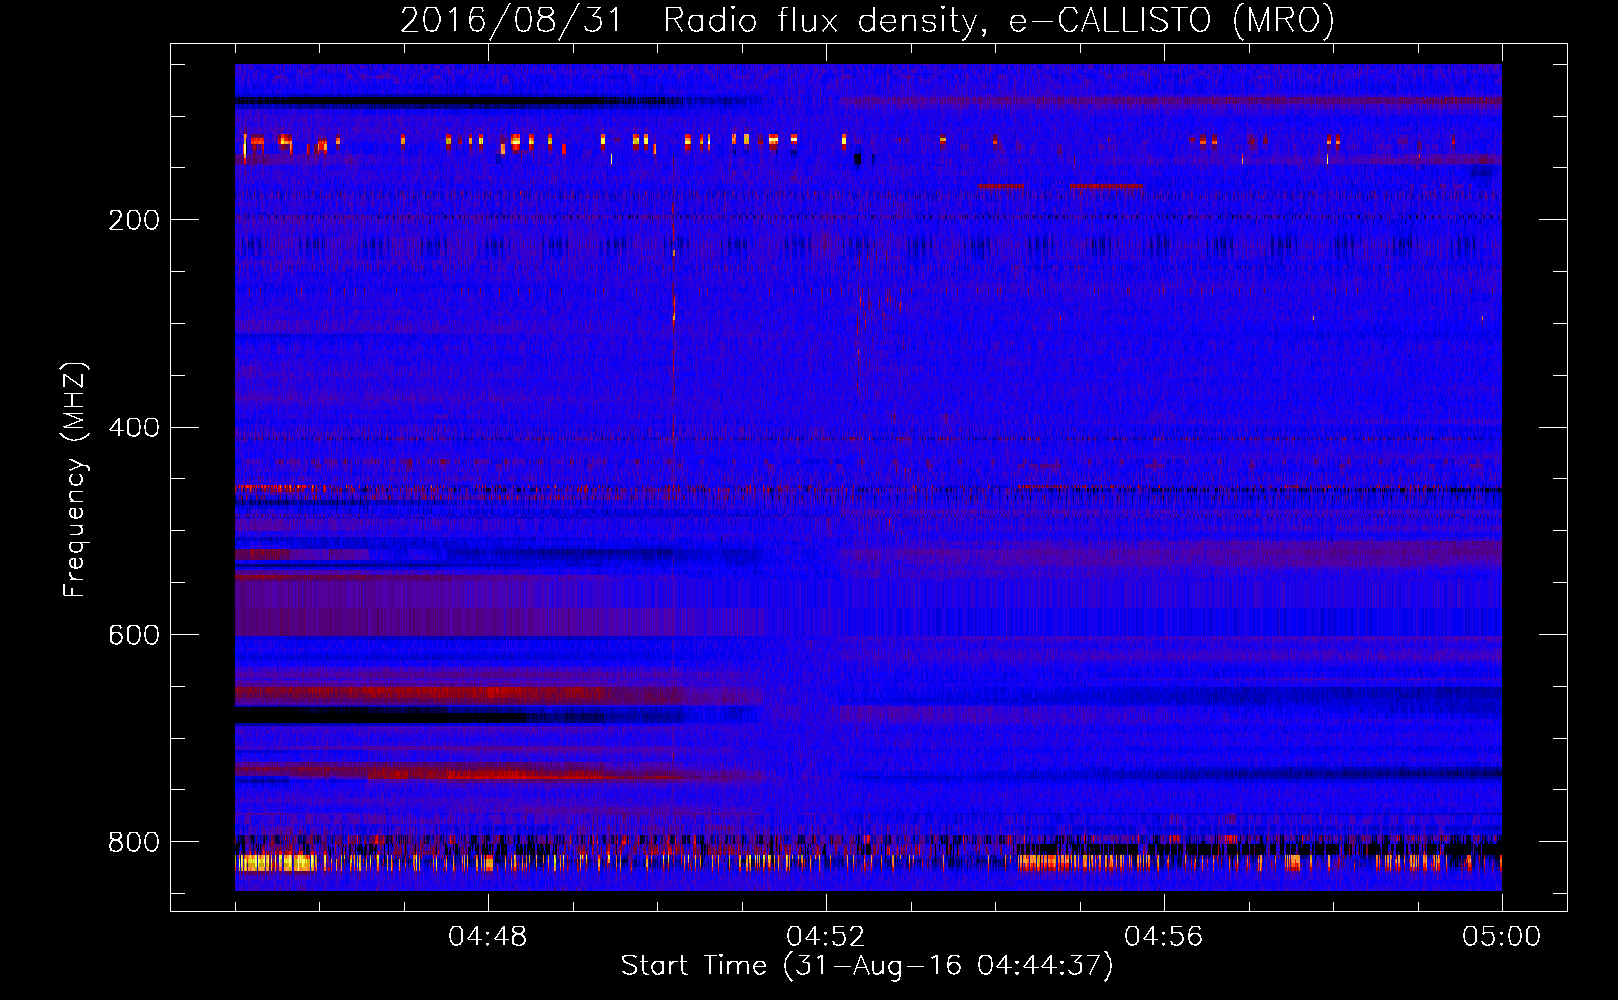The width and height of the screenshot is (1618, 1000).
Task: Select the "04:56" time tick label
Action: pos(1164,937)
